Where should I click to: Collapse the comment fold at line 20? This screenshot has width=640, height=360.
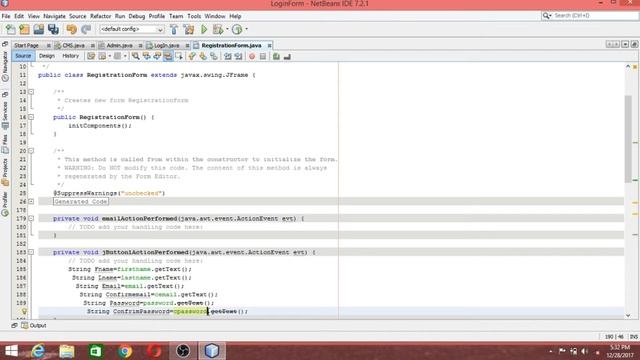tap(31, 151)
